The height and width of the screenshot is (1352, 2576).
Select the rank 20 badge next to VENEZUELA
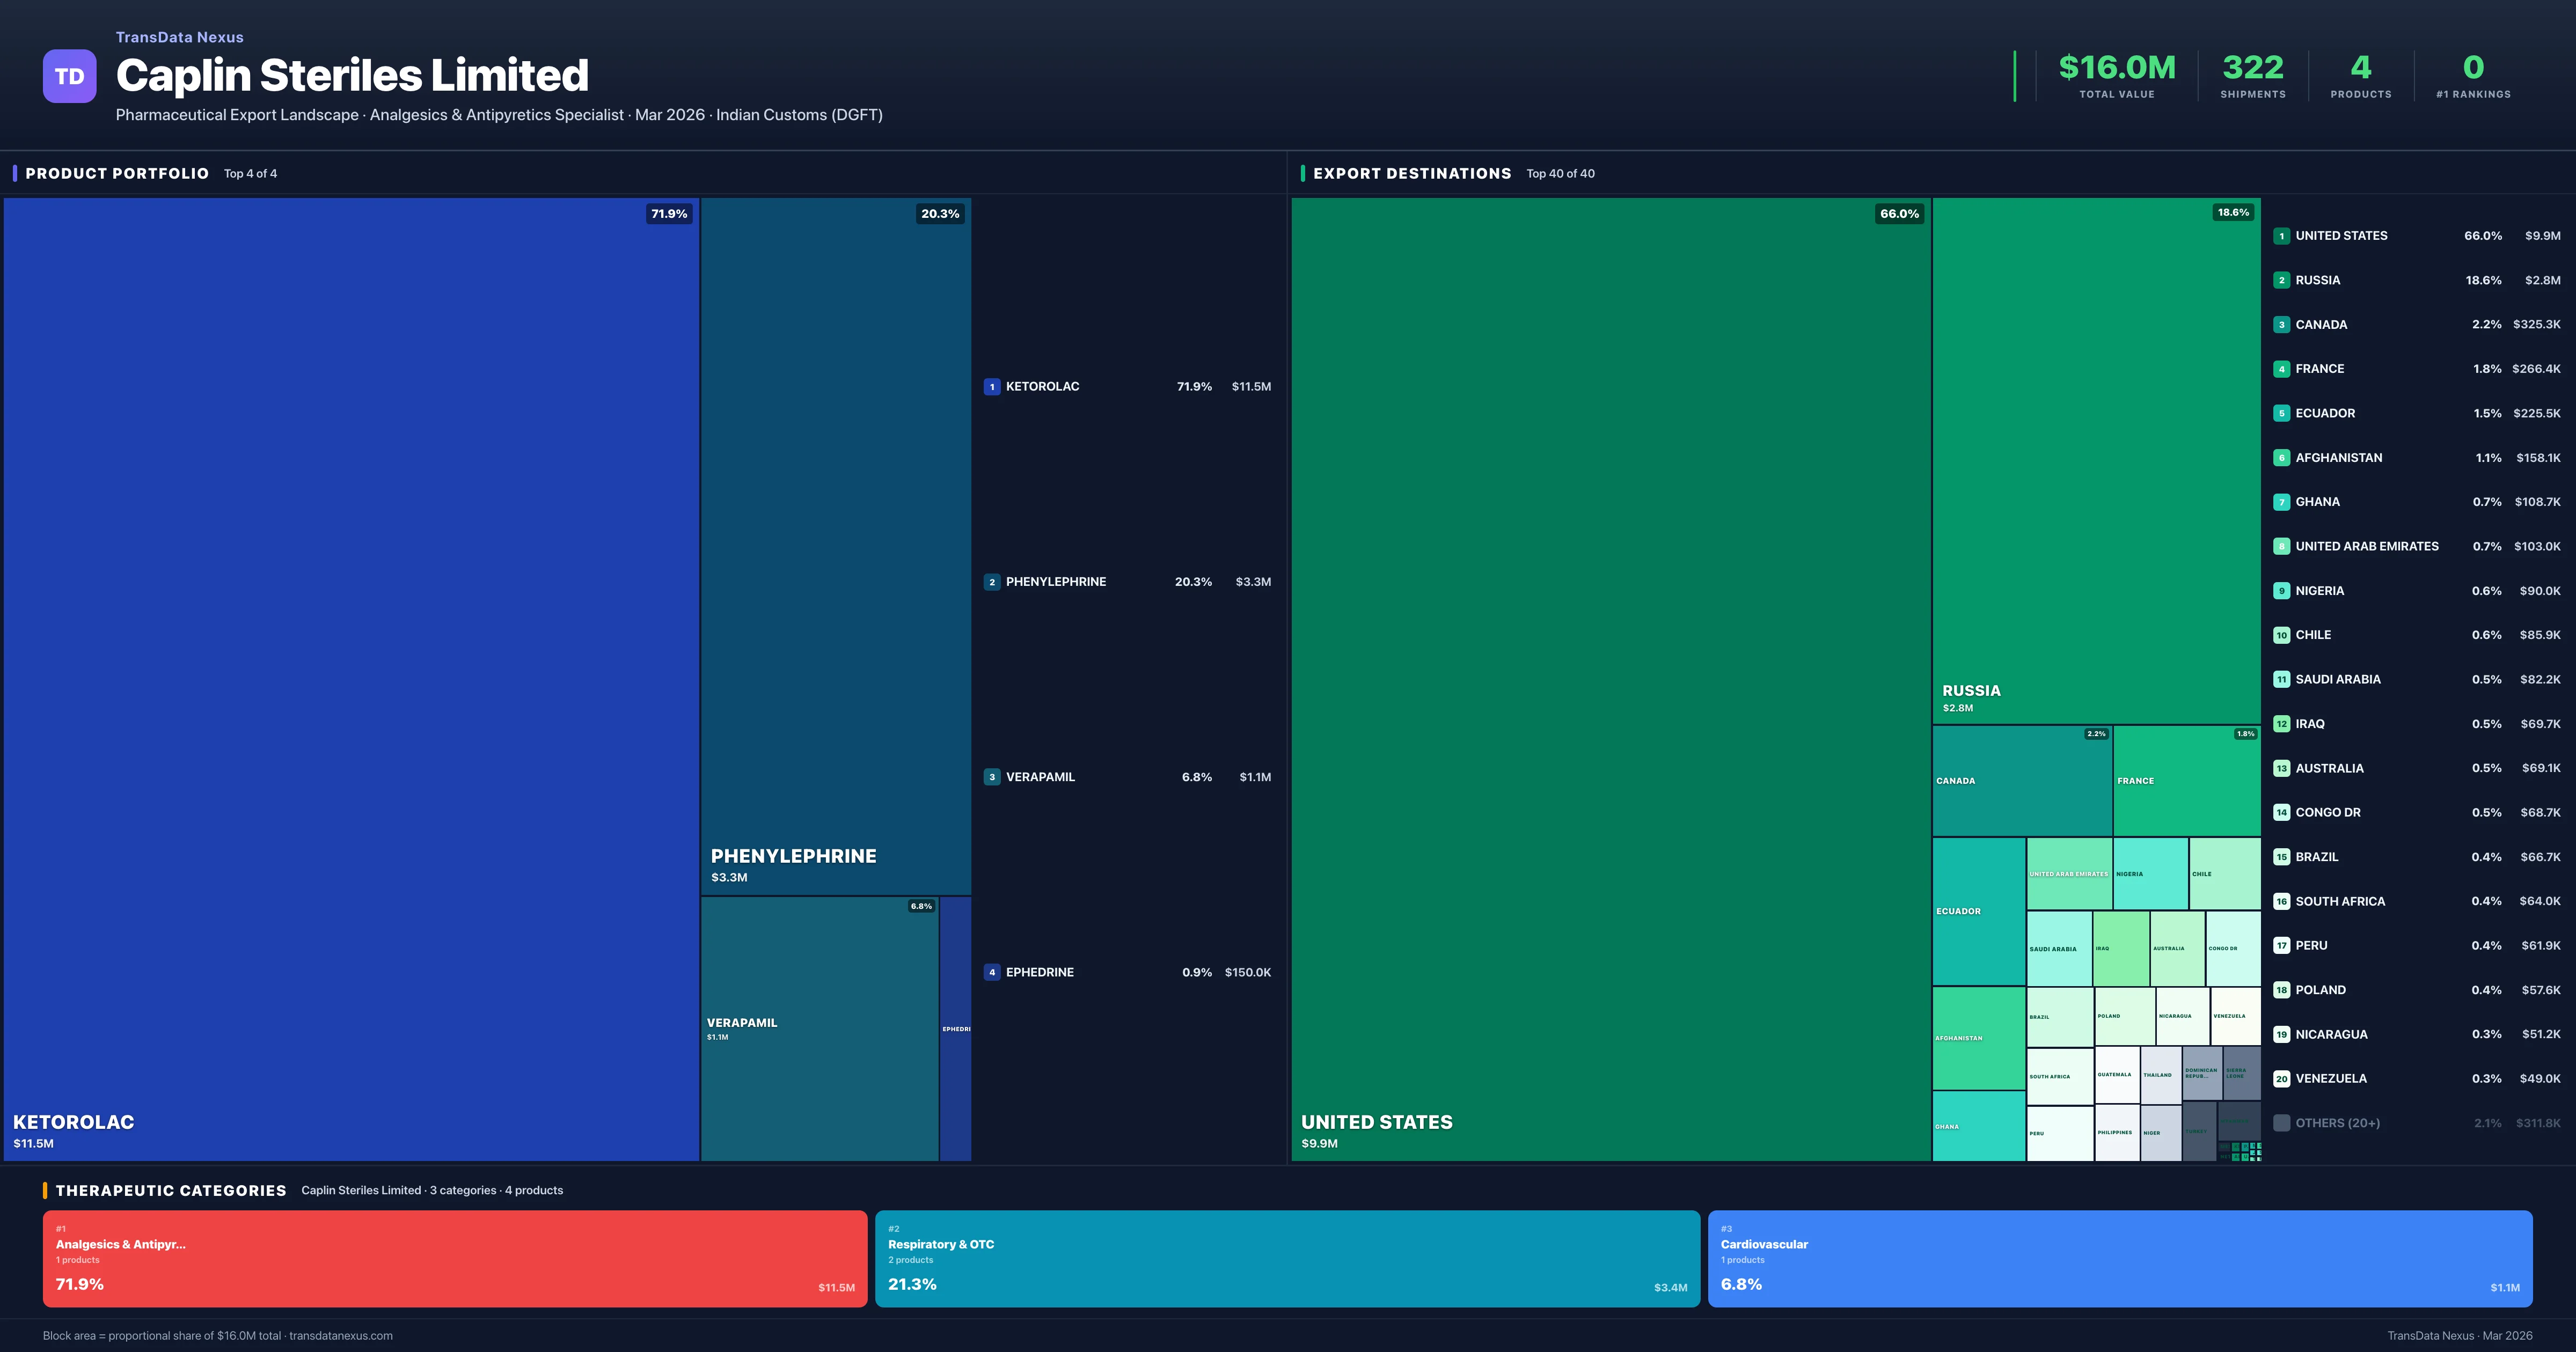[x=2283, y=1078]
